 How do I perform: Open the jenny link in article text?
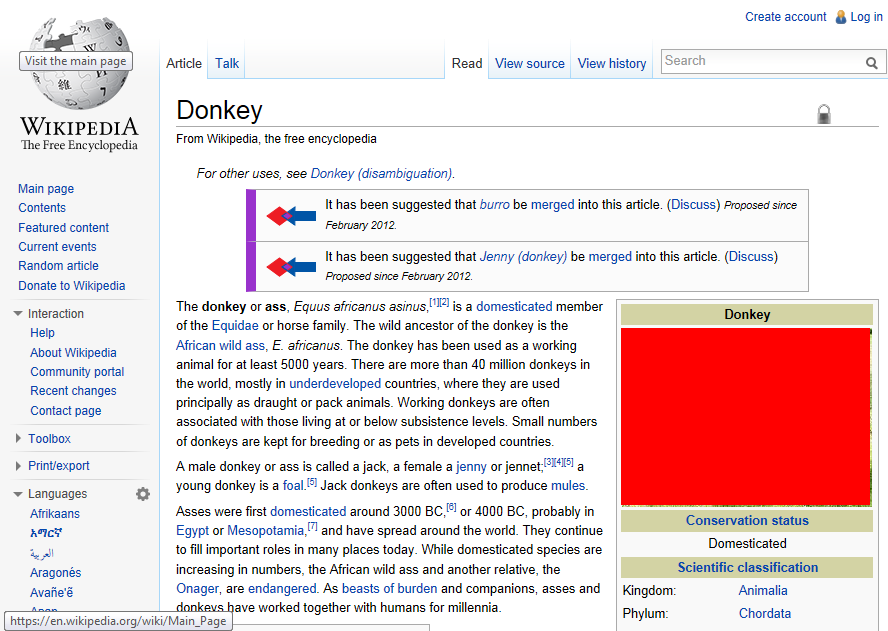click(x=471, y=467)
